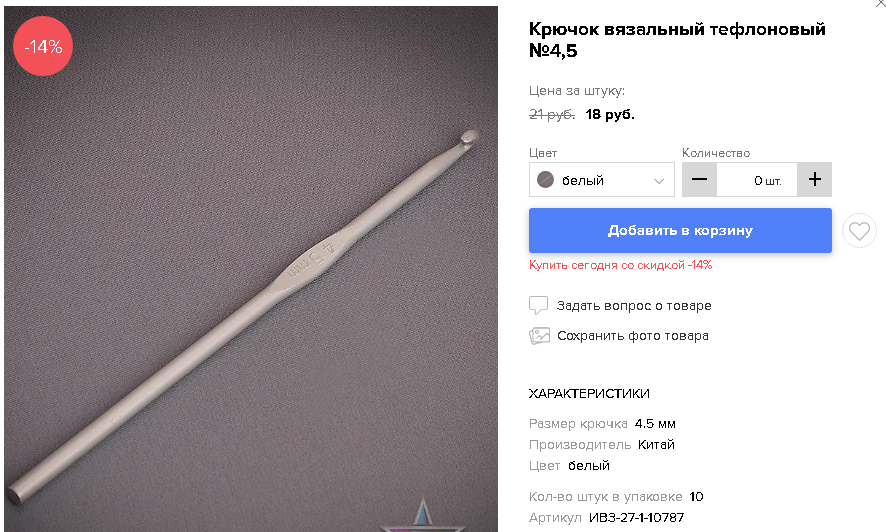Click the watermark star logo on image
886x532 pixels.
423,515
